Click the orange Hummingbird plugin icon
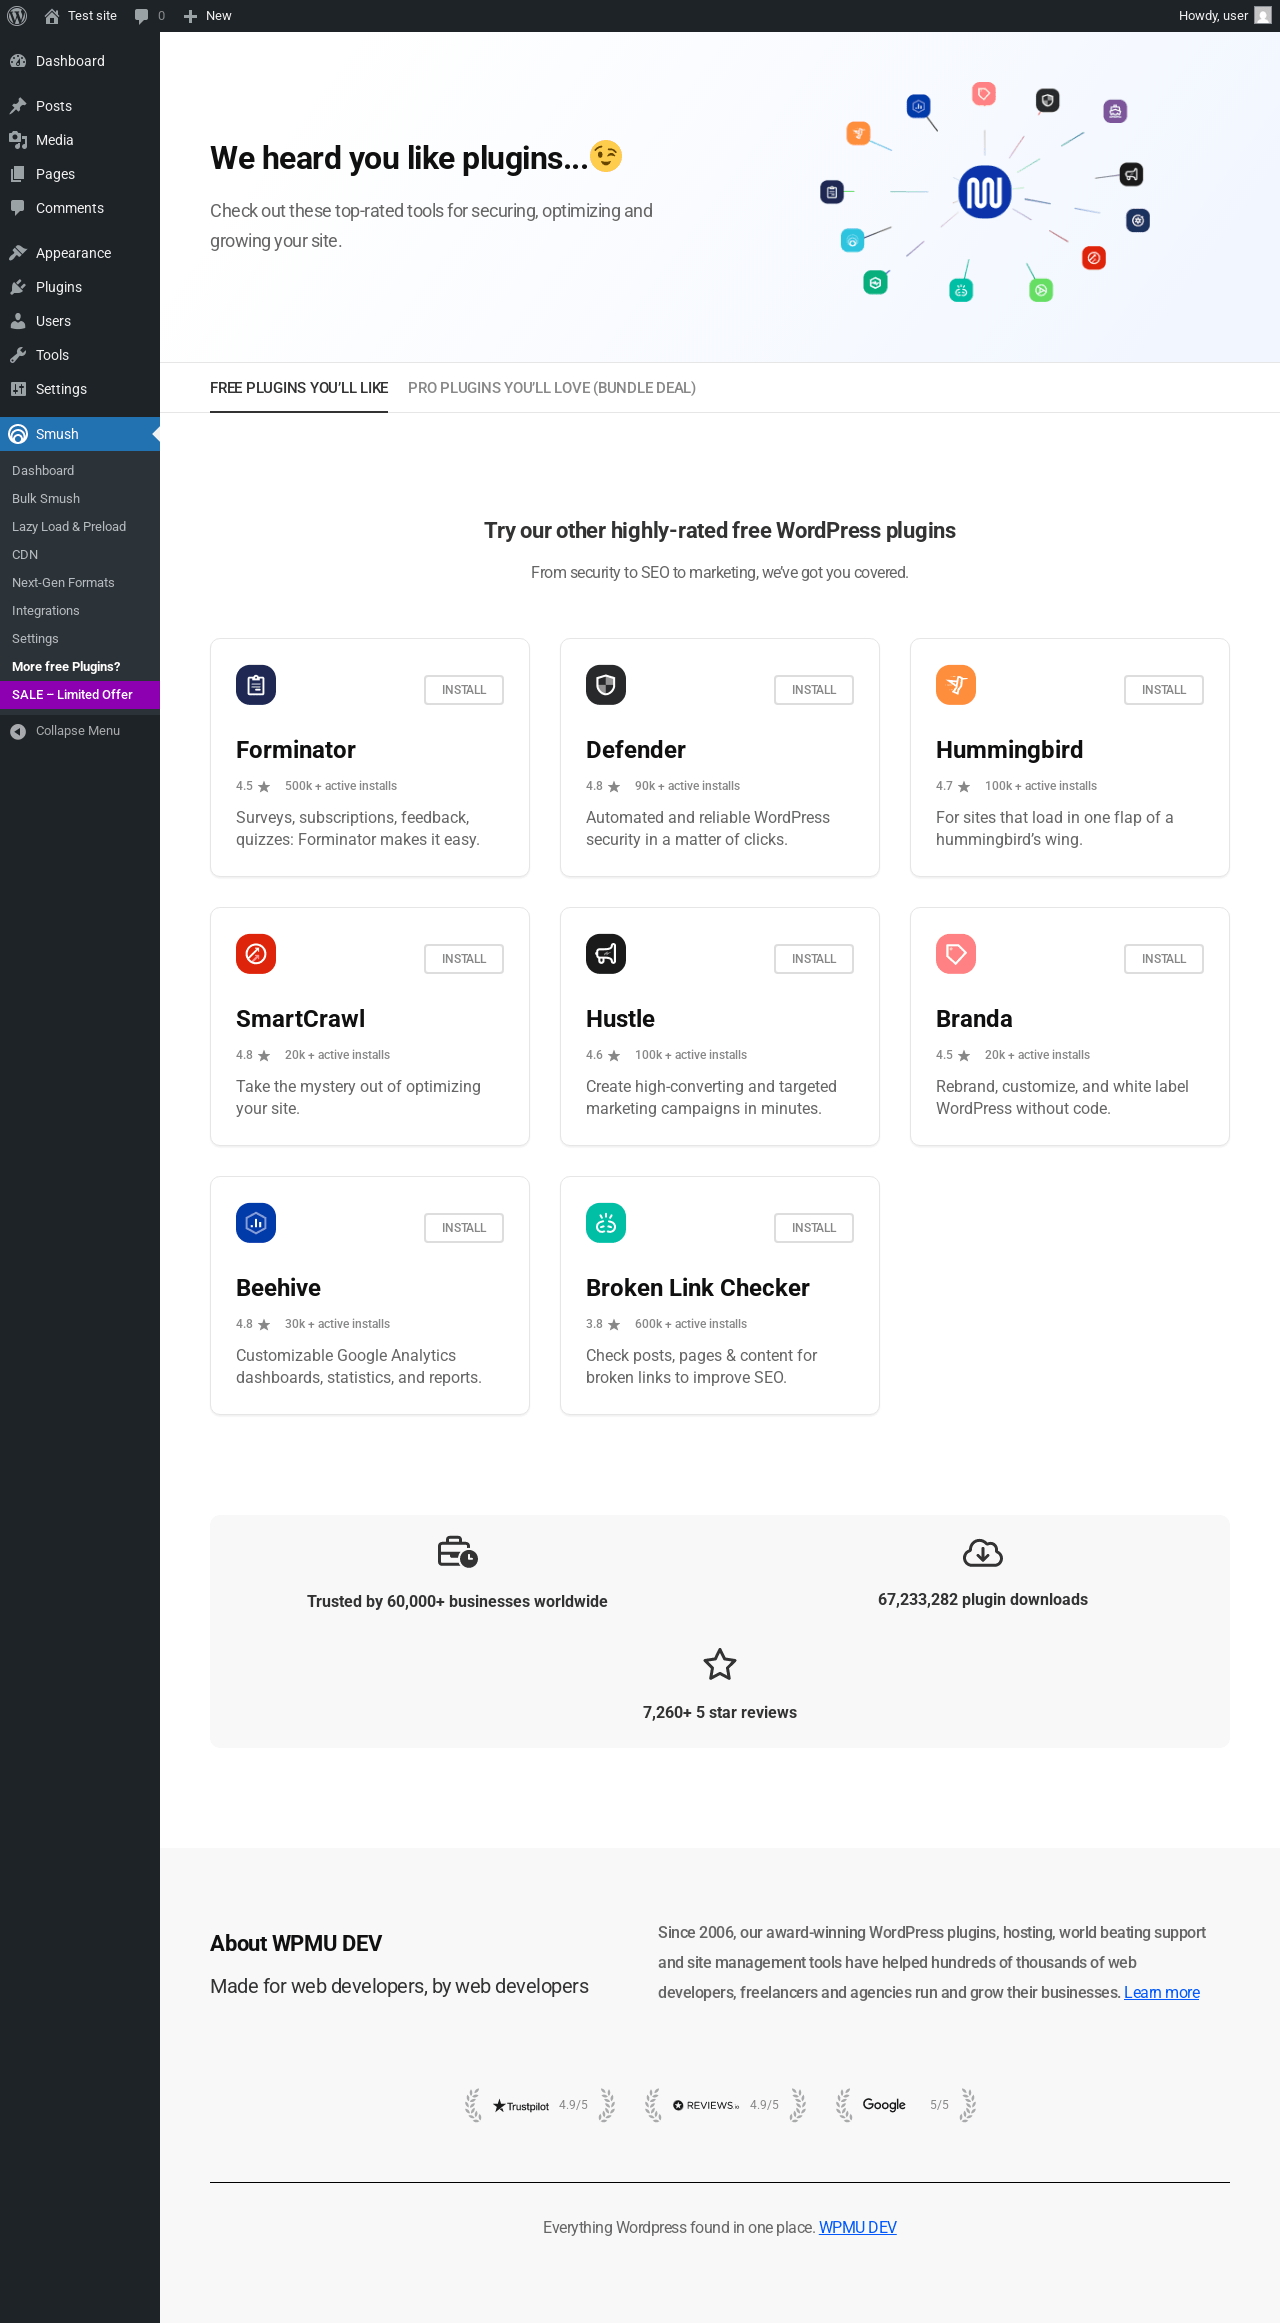The width and height of the screenshot is (1280, 2323). (x=956, y=685)
